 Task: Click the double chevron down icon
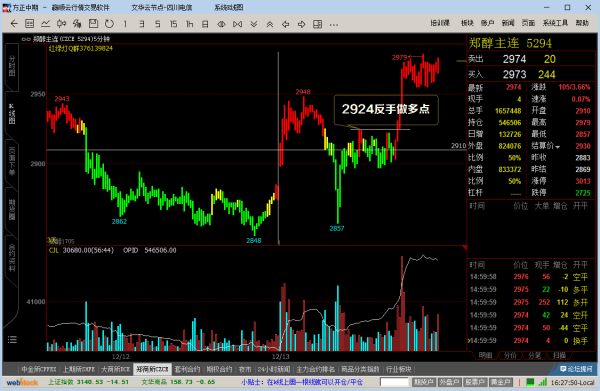point(254,24)
